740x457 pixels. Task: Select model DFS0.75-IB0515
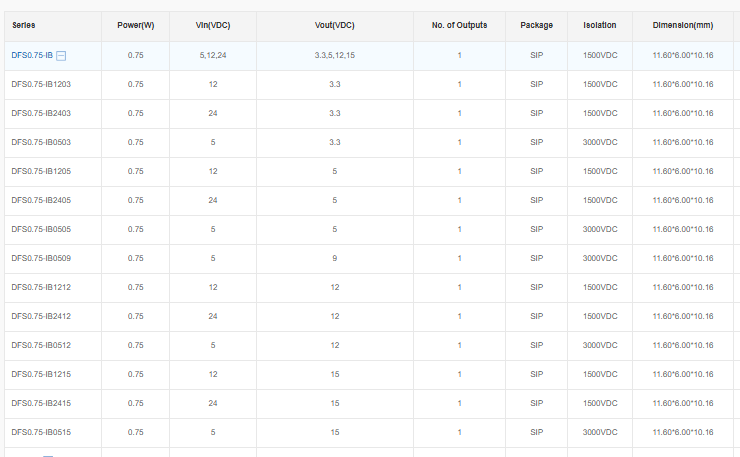[x=41, y=432]
